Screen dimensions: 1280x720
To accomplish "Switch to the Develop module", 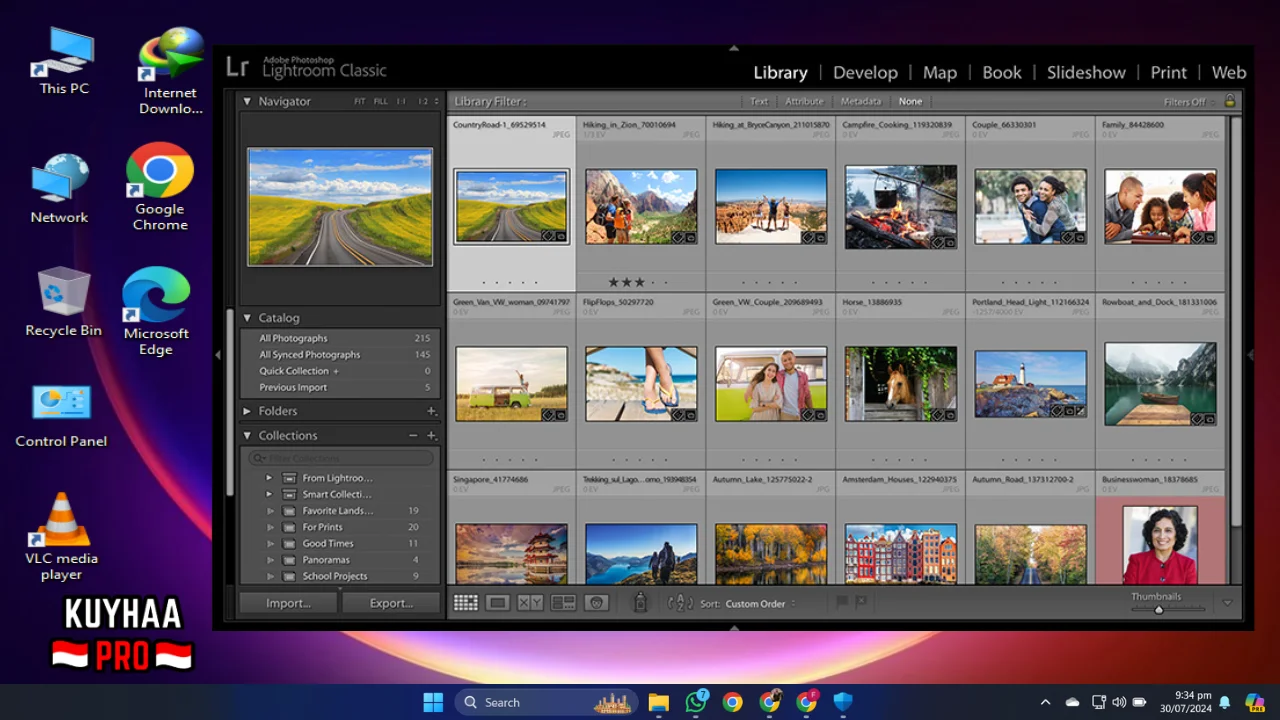I will coord(865,72).
